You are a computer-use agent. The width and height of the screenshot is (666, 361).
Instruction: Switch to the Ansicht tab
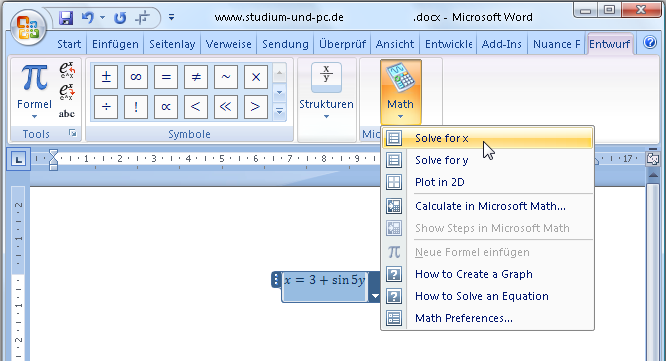click(395, 44)
